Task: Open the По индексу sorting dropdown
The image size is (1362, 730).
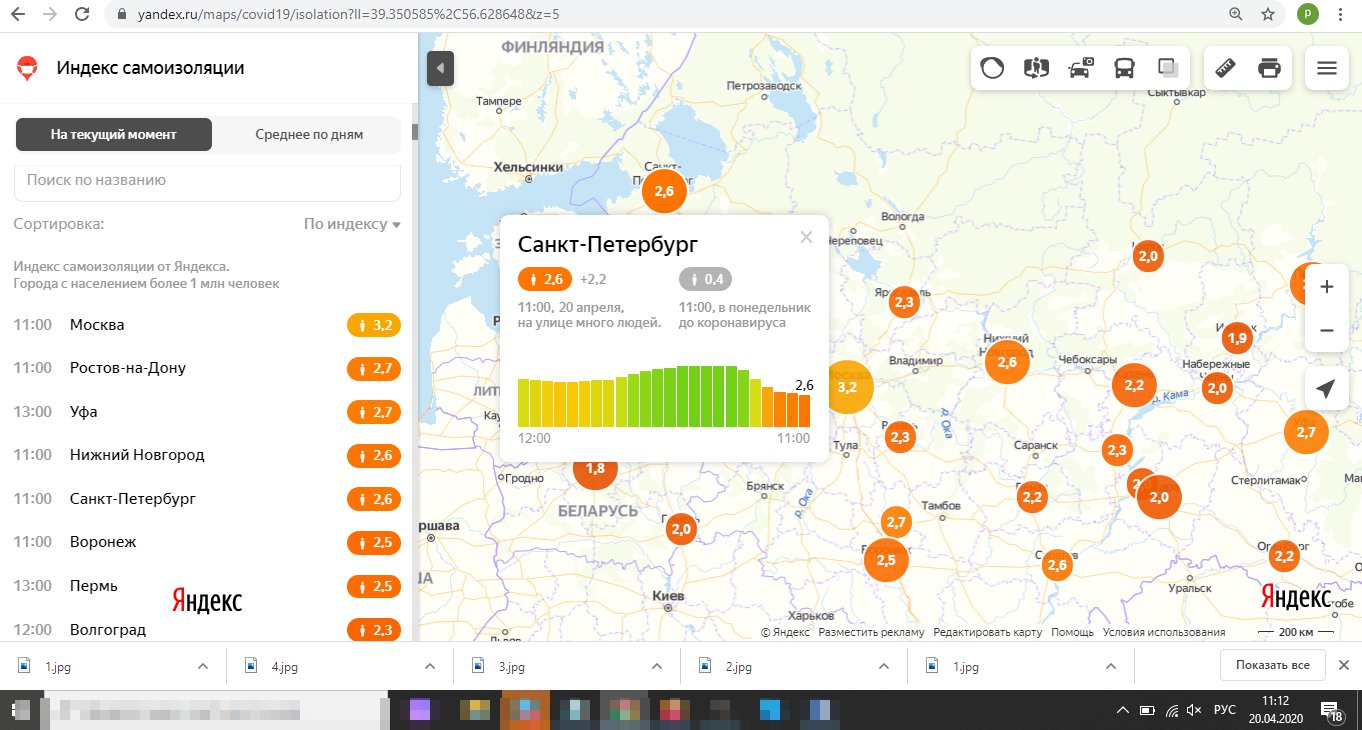Action: (x=352, y=224)
